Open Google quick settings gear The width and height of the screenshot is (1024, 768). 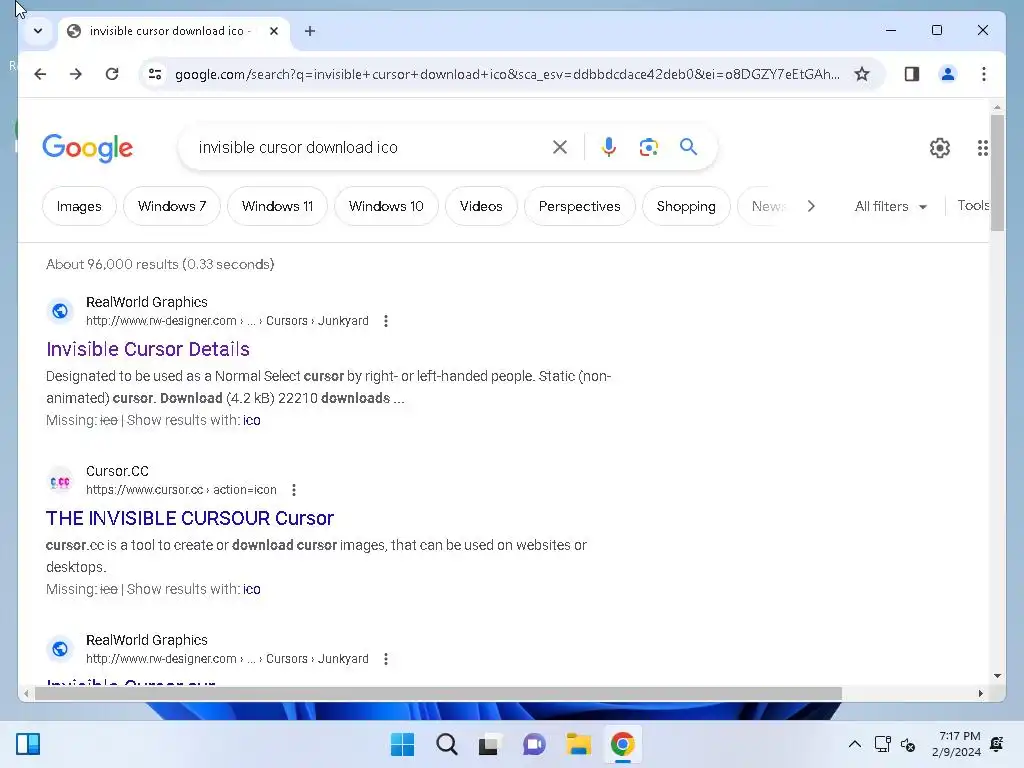940,148
